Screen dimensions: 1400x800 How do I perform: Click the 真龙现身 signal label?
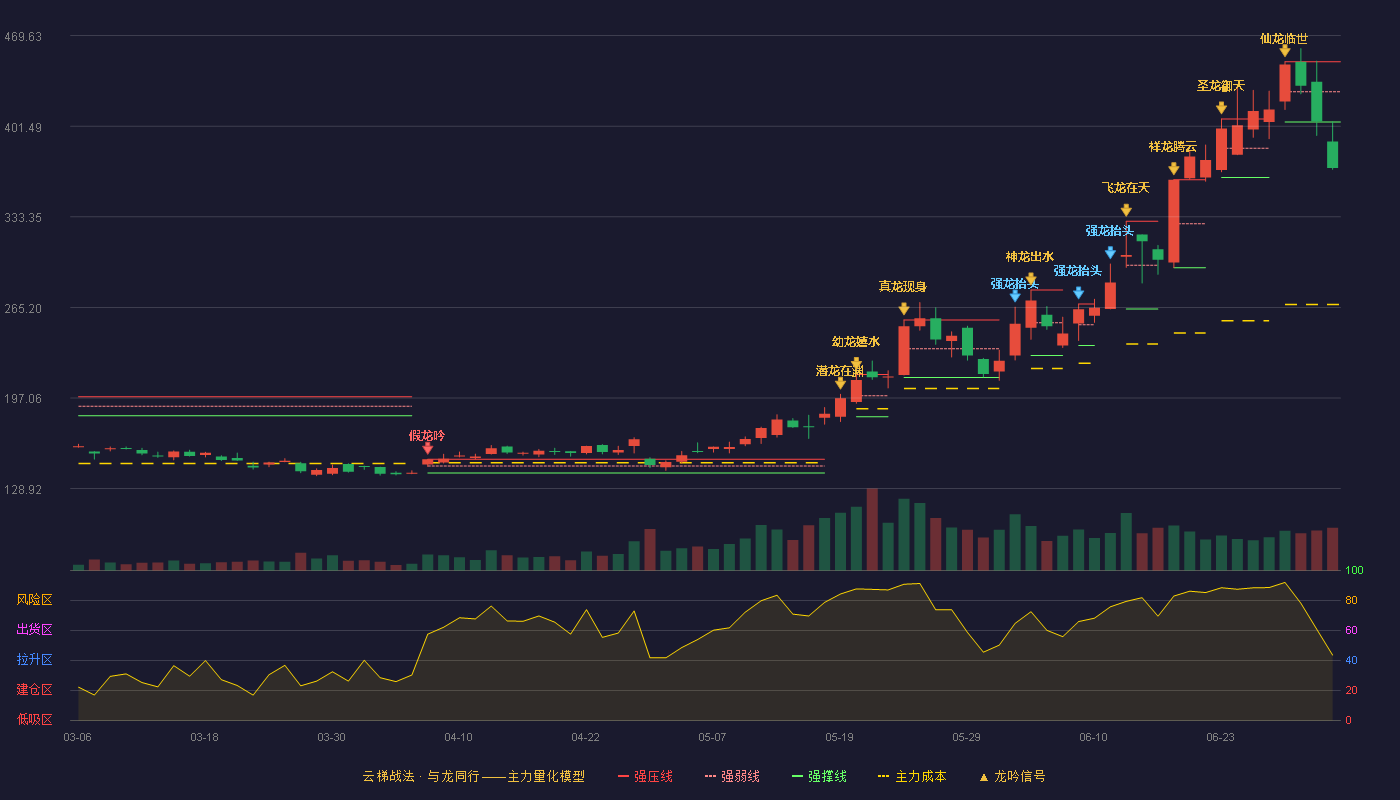(903, 287)
